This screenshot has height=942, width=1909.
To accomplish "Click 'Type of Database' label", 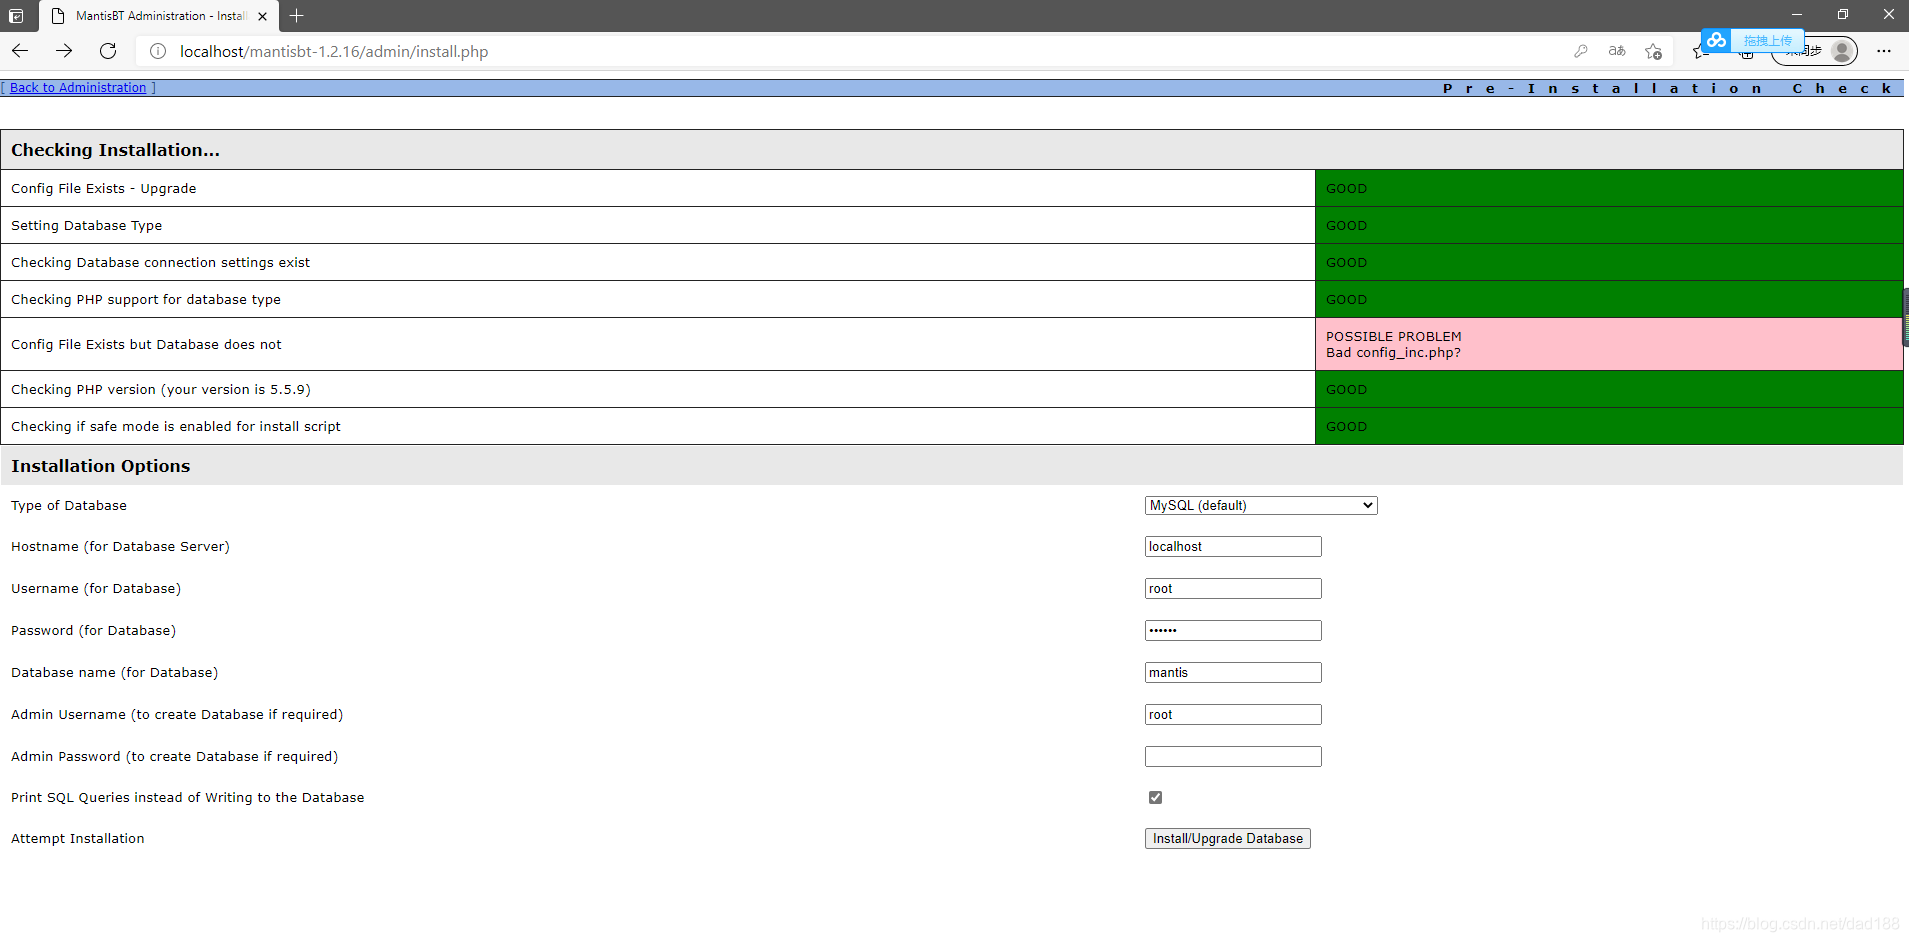I will point(69,505).
